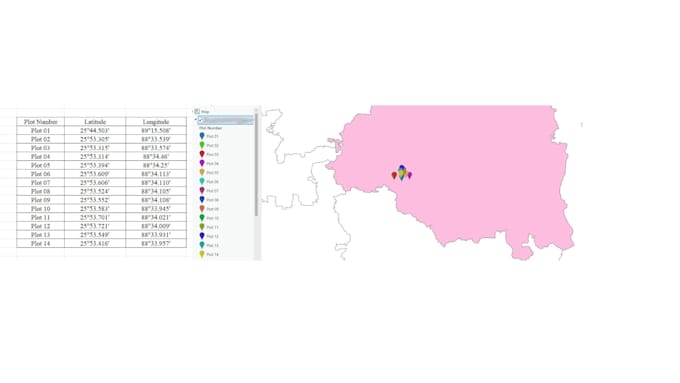Toggle the highlighted layer visibility checkbox
680x383 pixels.
click(201, 120)
